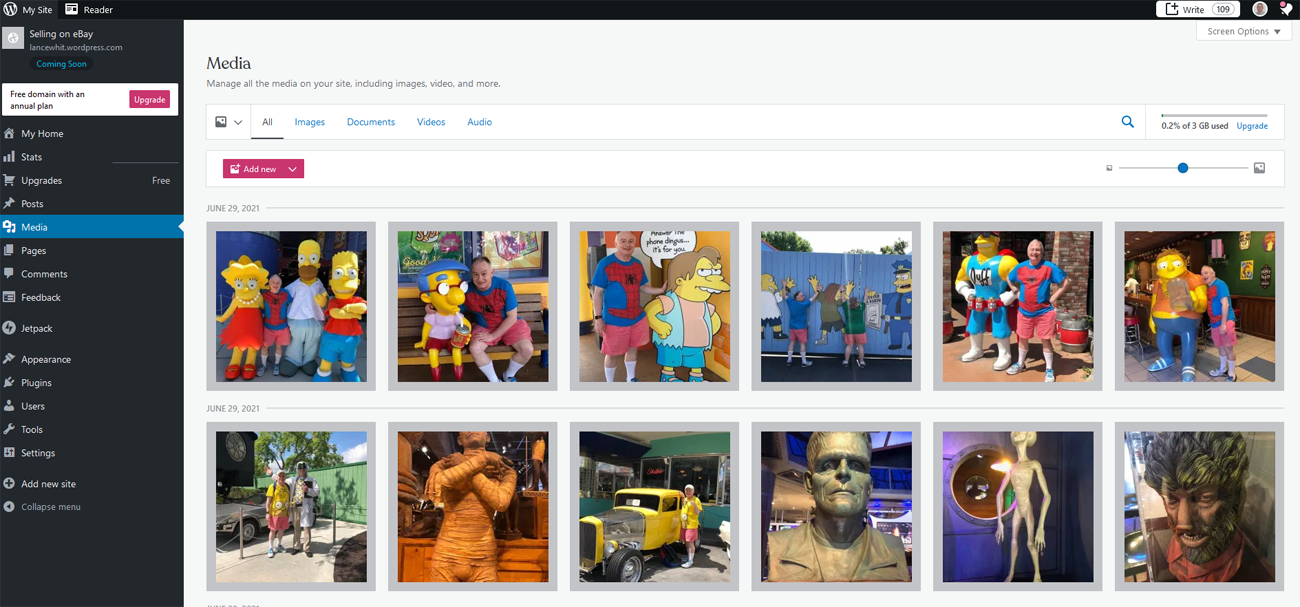Click the Posts pin icon
Viewport: 1300px width, 607px height.
pyautogui.click(x=9, y=203)
